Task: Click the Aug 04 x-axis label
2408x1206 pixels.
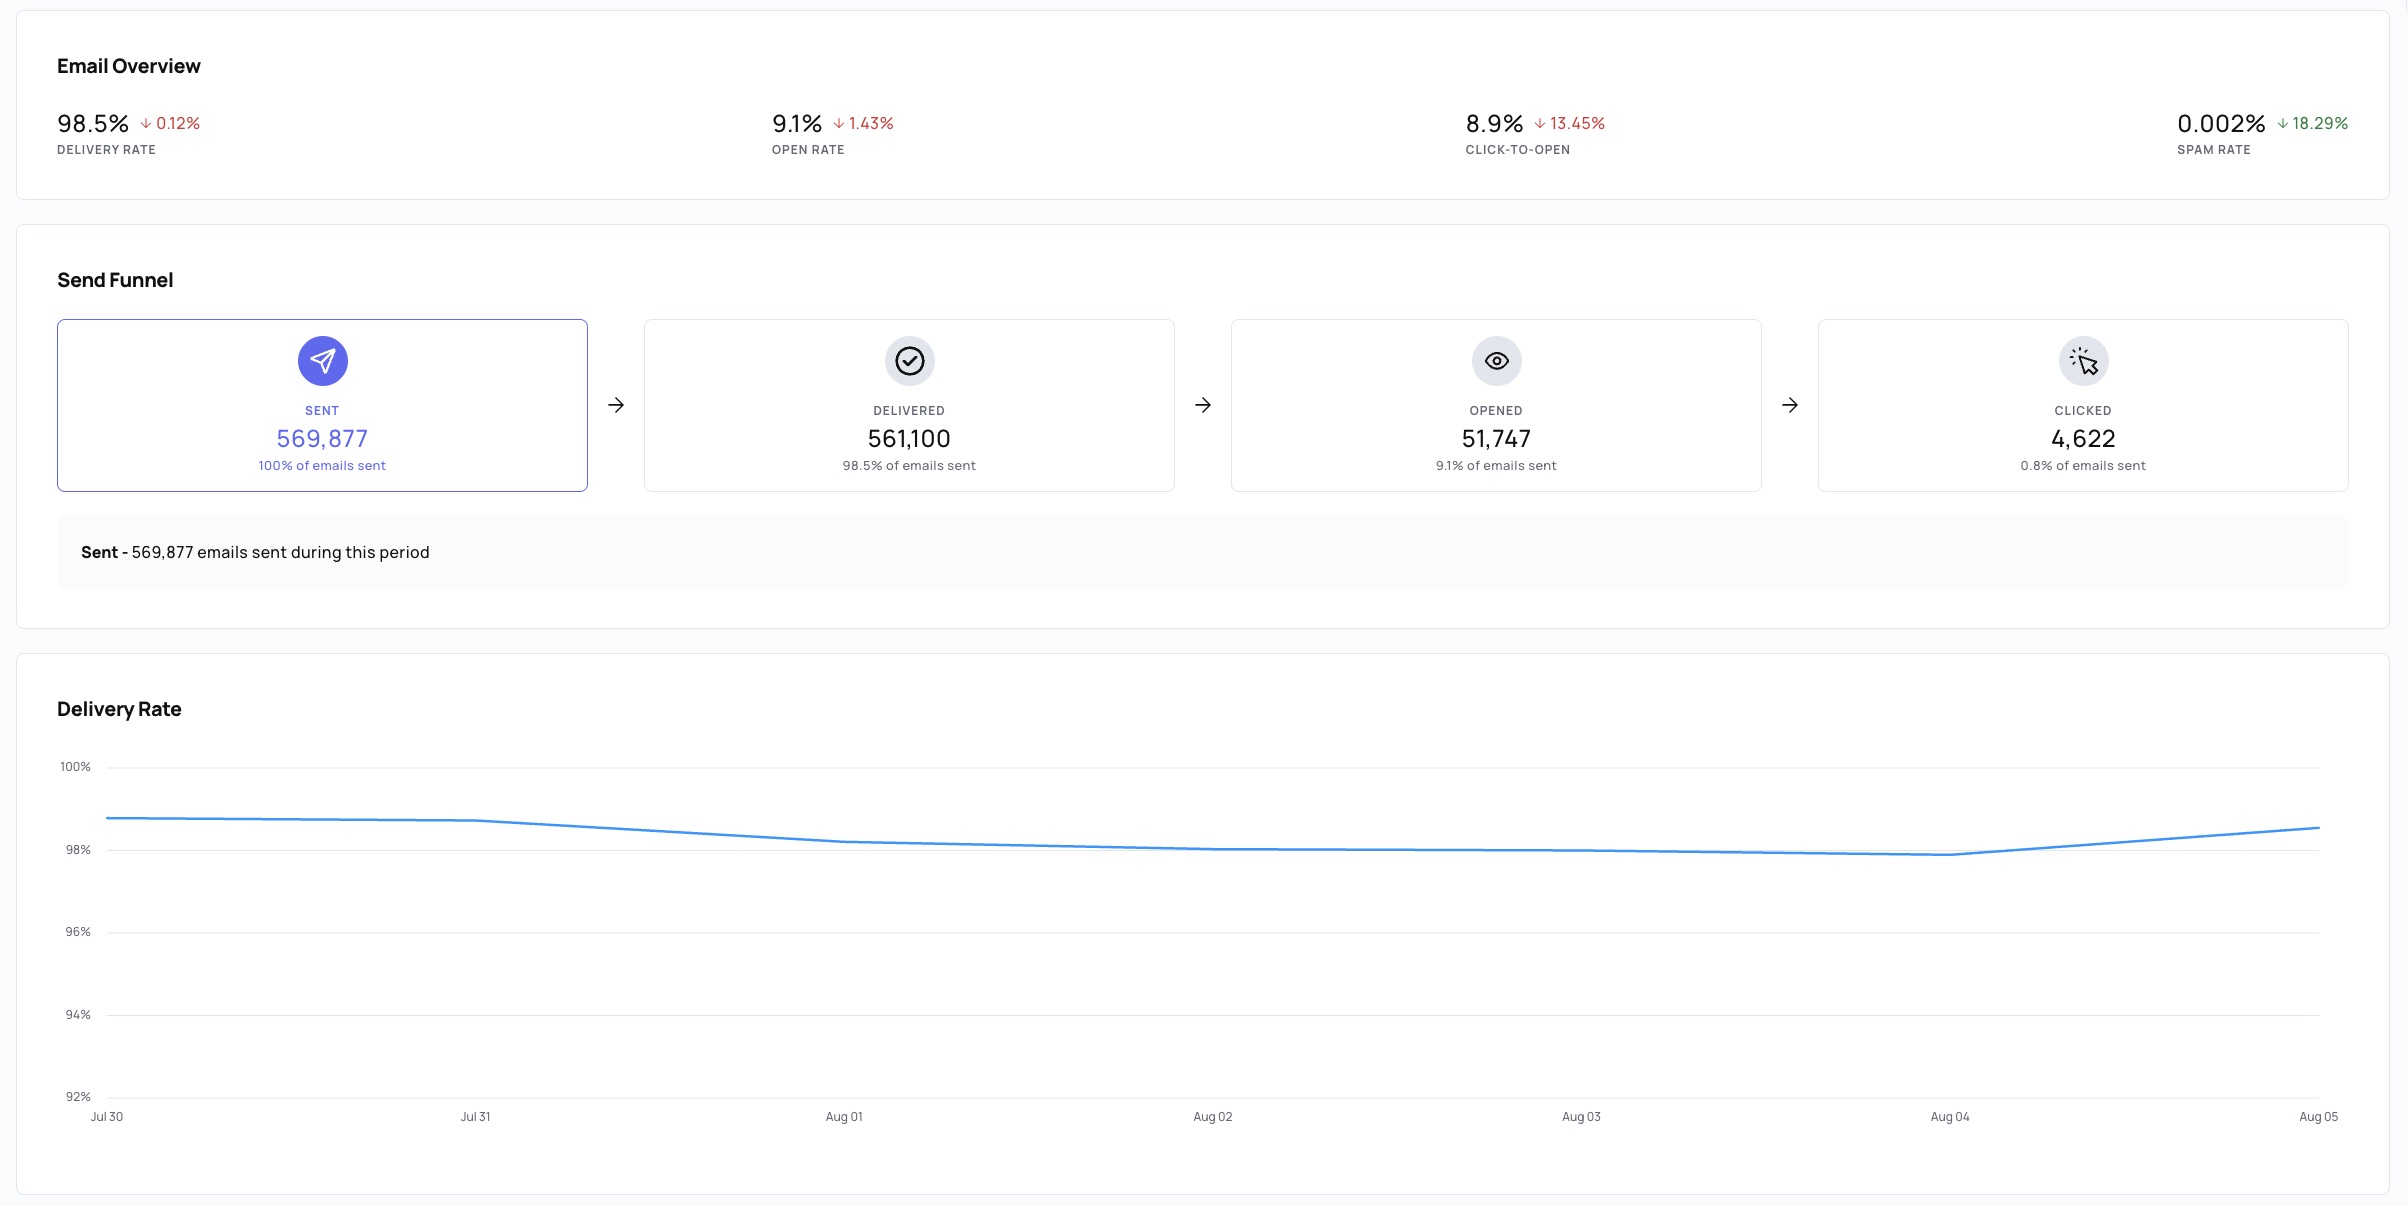Action: click(x=1950, y=1117)
